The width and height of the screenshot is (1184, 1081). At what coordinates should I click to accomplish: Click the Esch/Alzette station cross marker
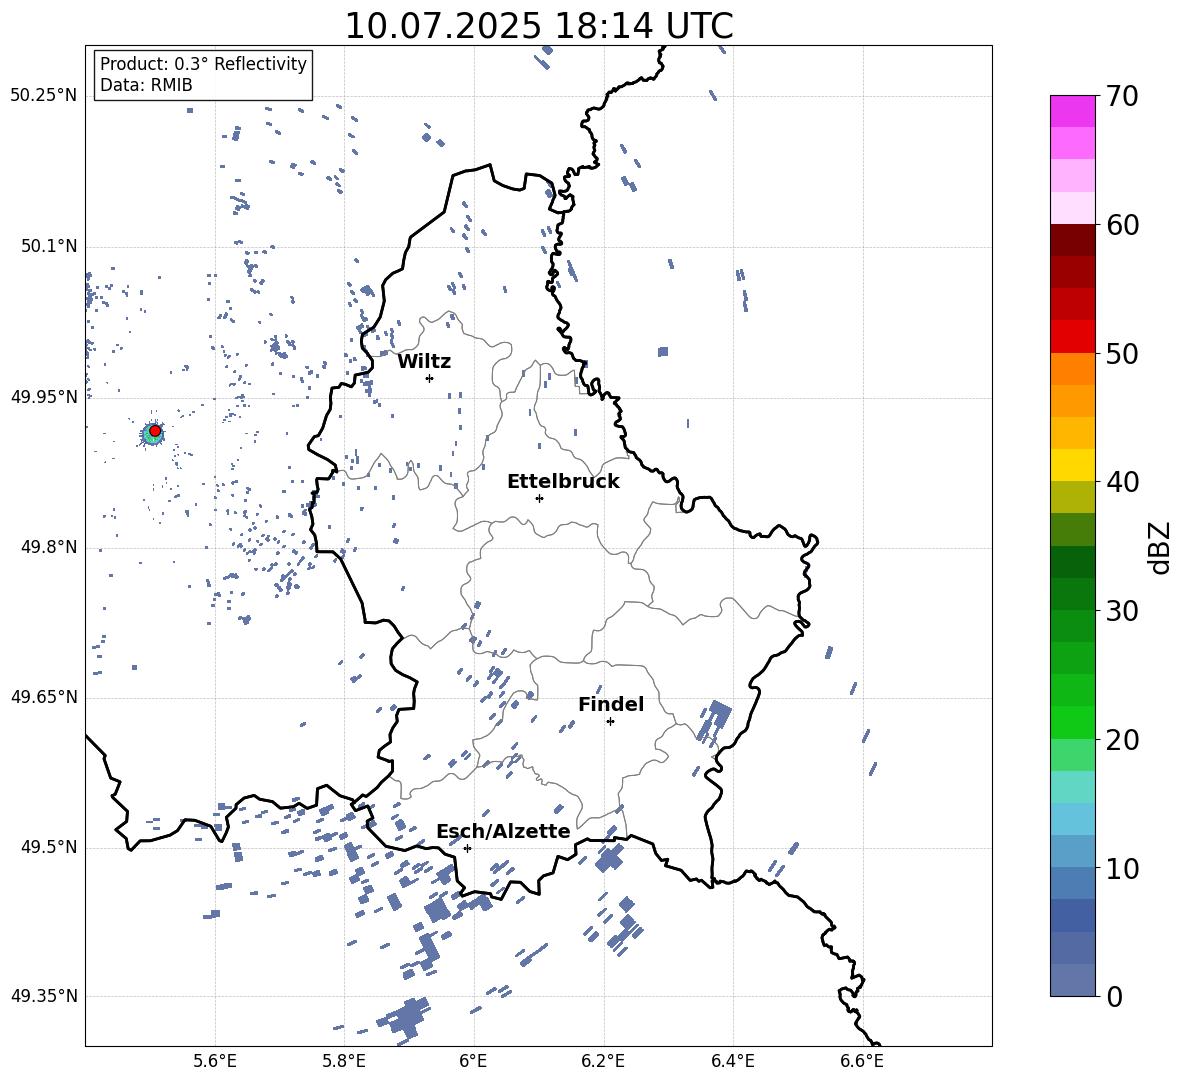[x=467, y=848]
